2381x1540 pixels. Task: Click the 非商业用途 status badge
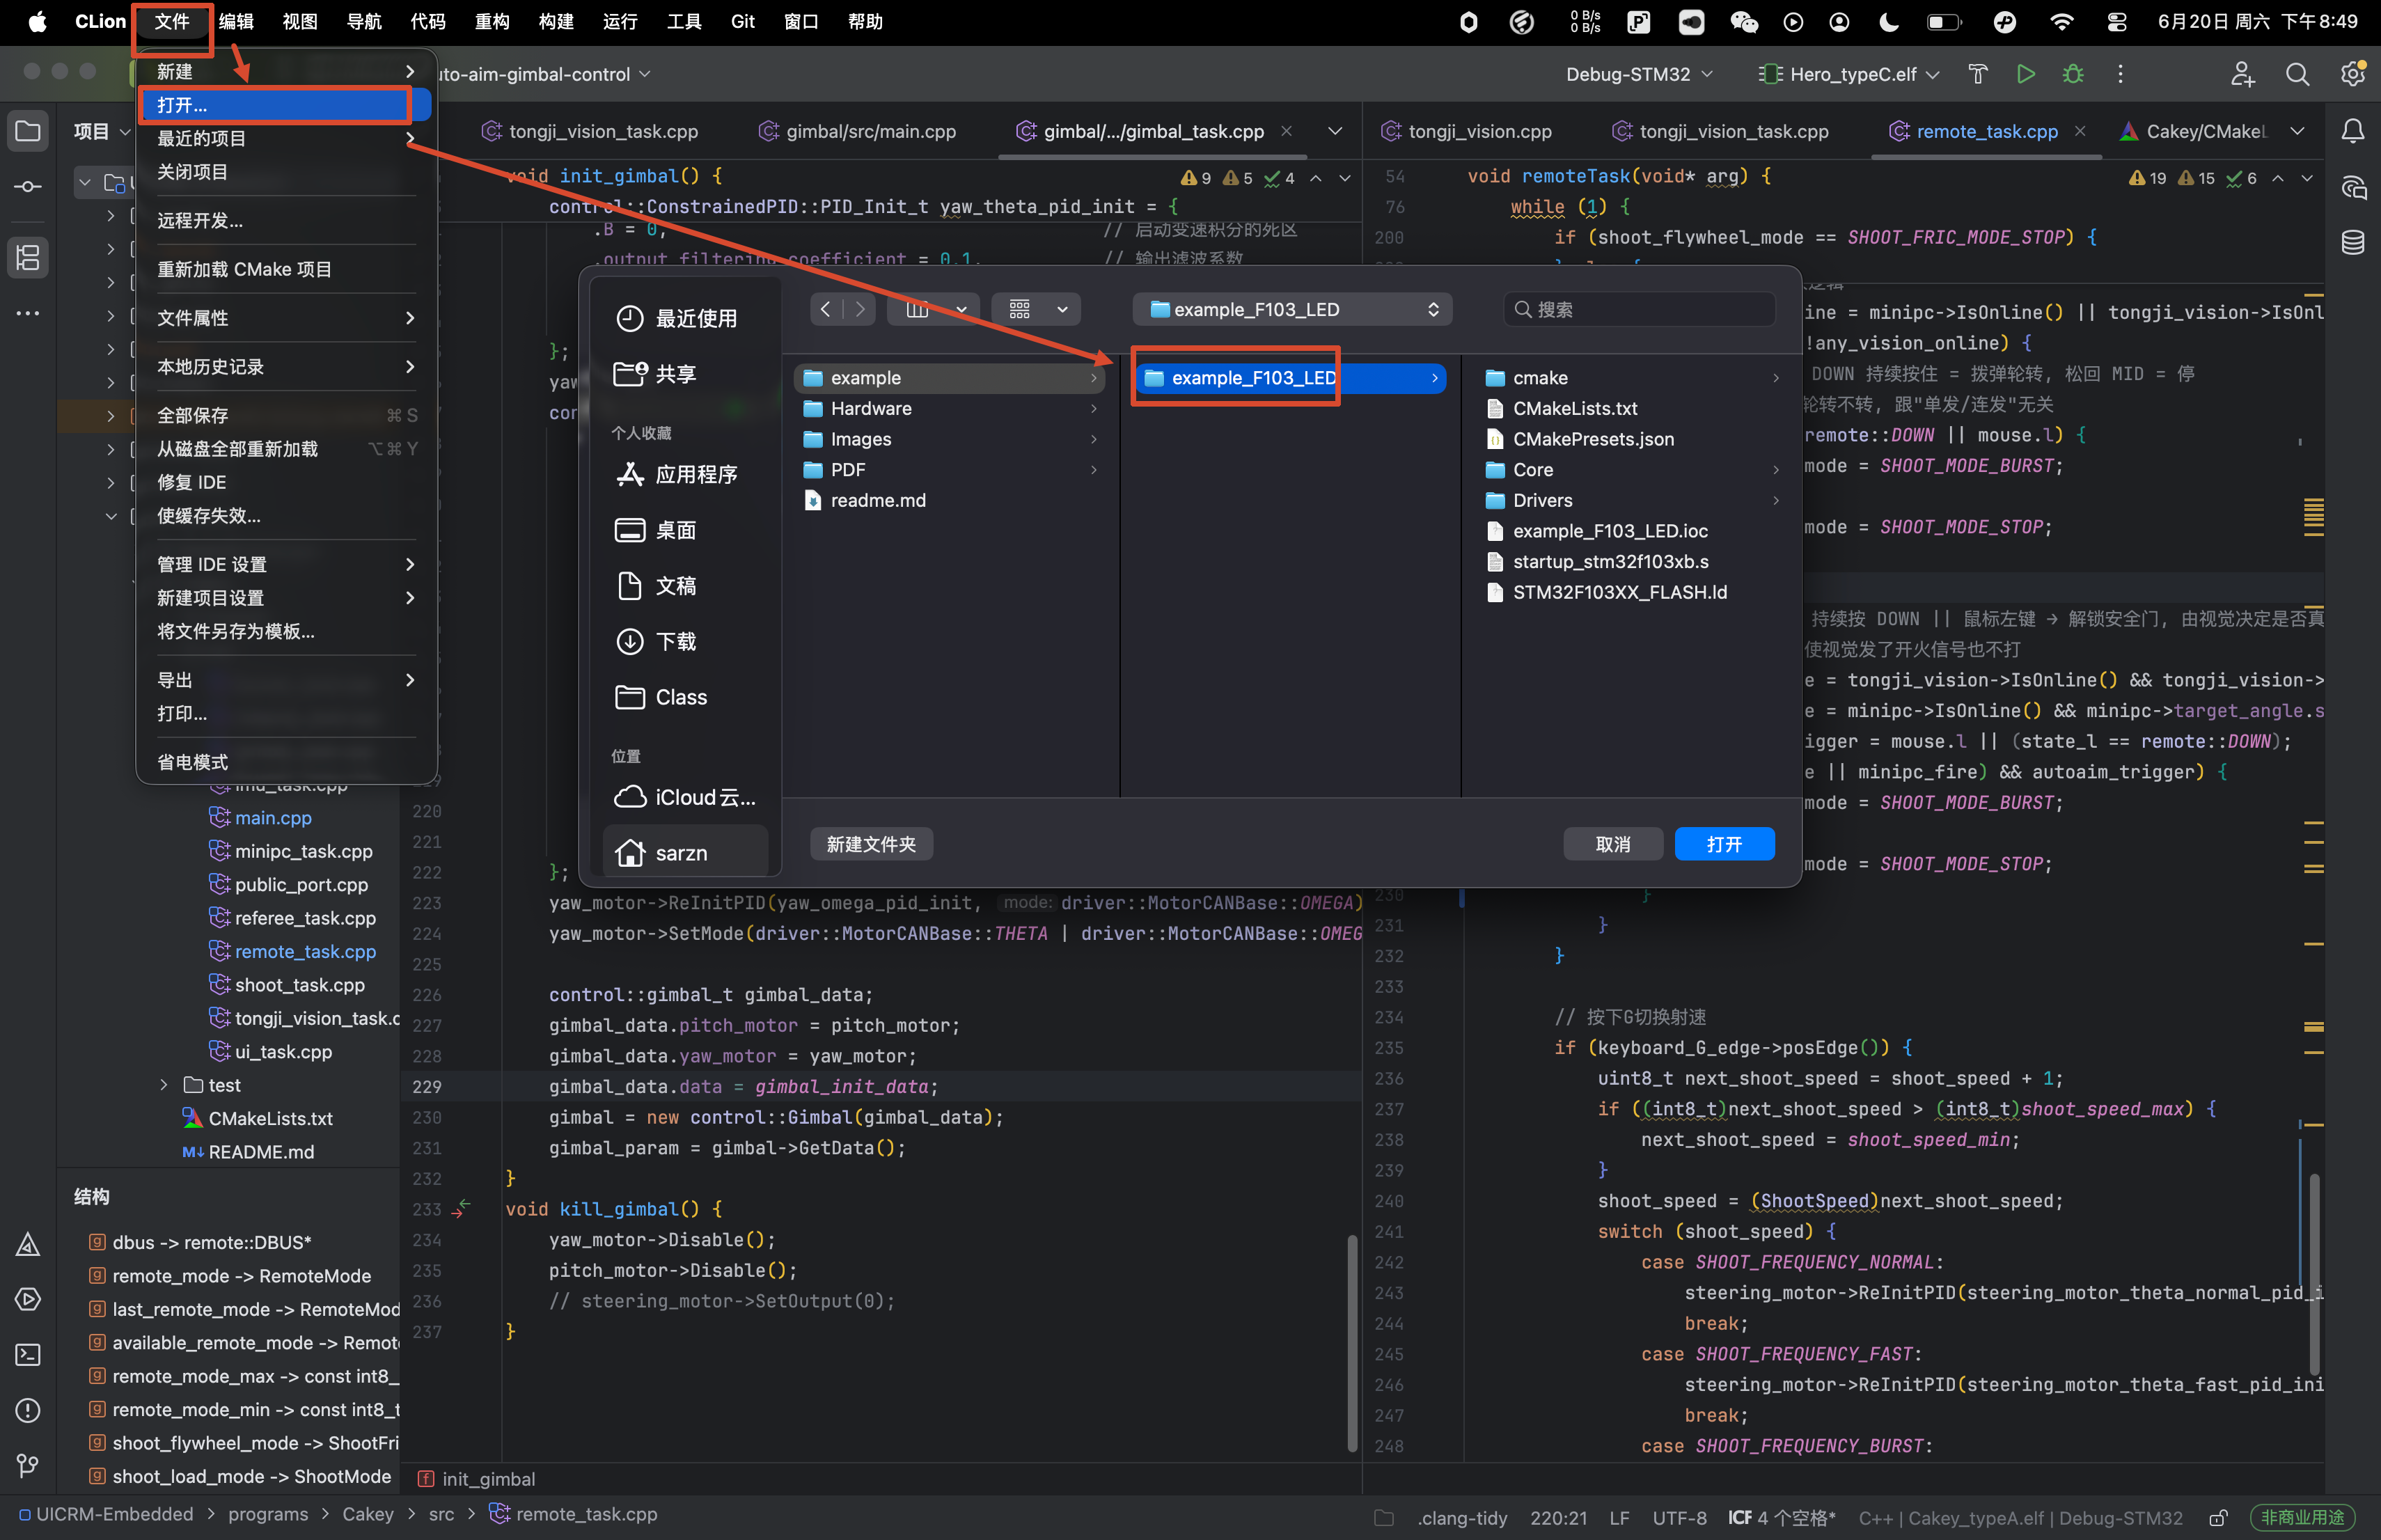2303,1518
